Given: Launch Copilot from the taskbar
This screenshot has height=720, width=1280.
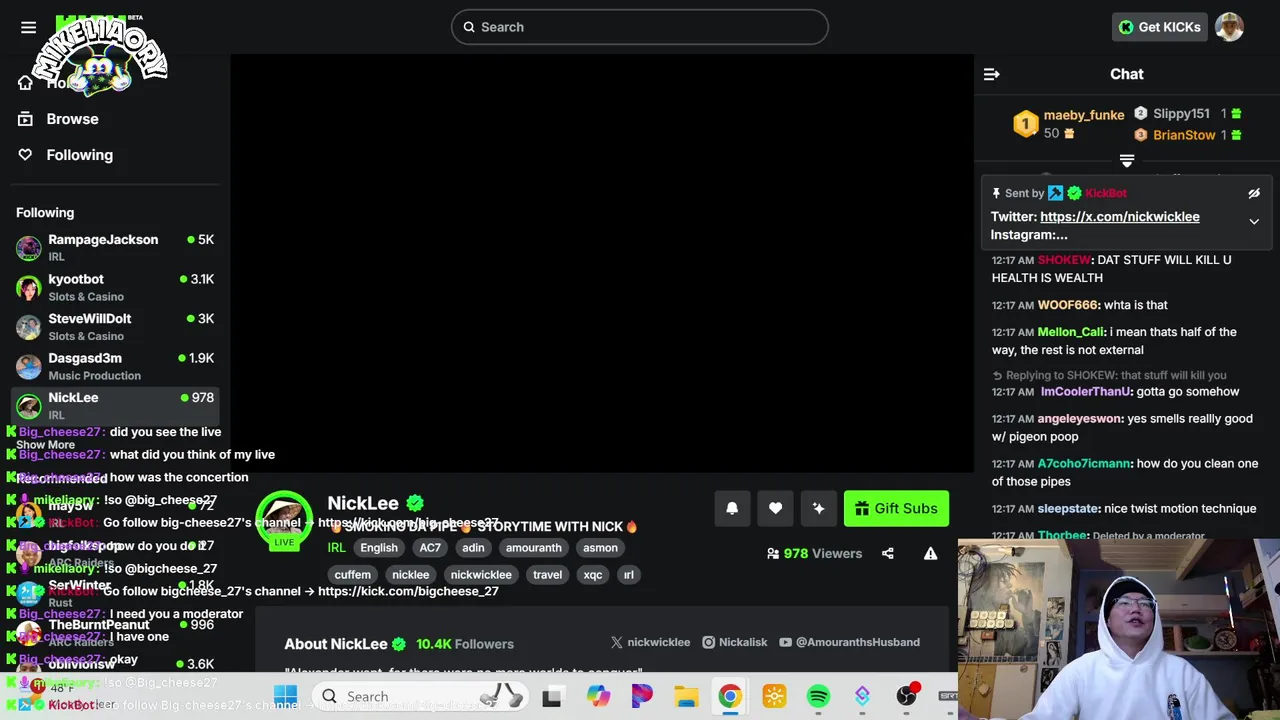Looking at the screenshot, I should tap(598, 696).
